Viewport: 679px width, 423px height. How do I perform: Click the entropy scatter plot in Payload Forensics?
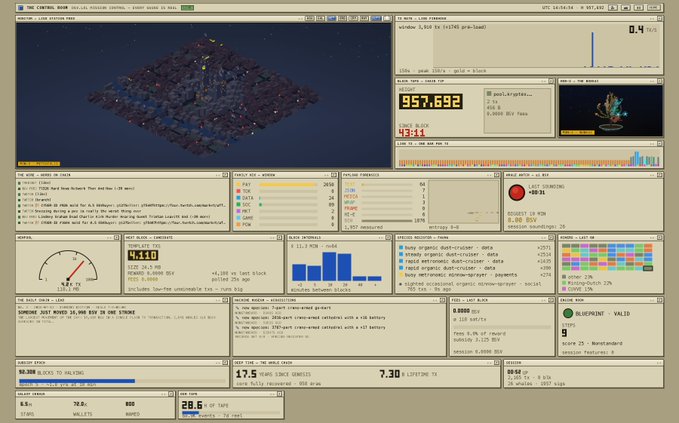(x=463, y=202)
